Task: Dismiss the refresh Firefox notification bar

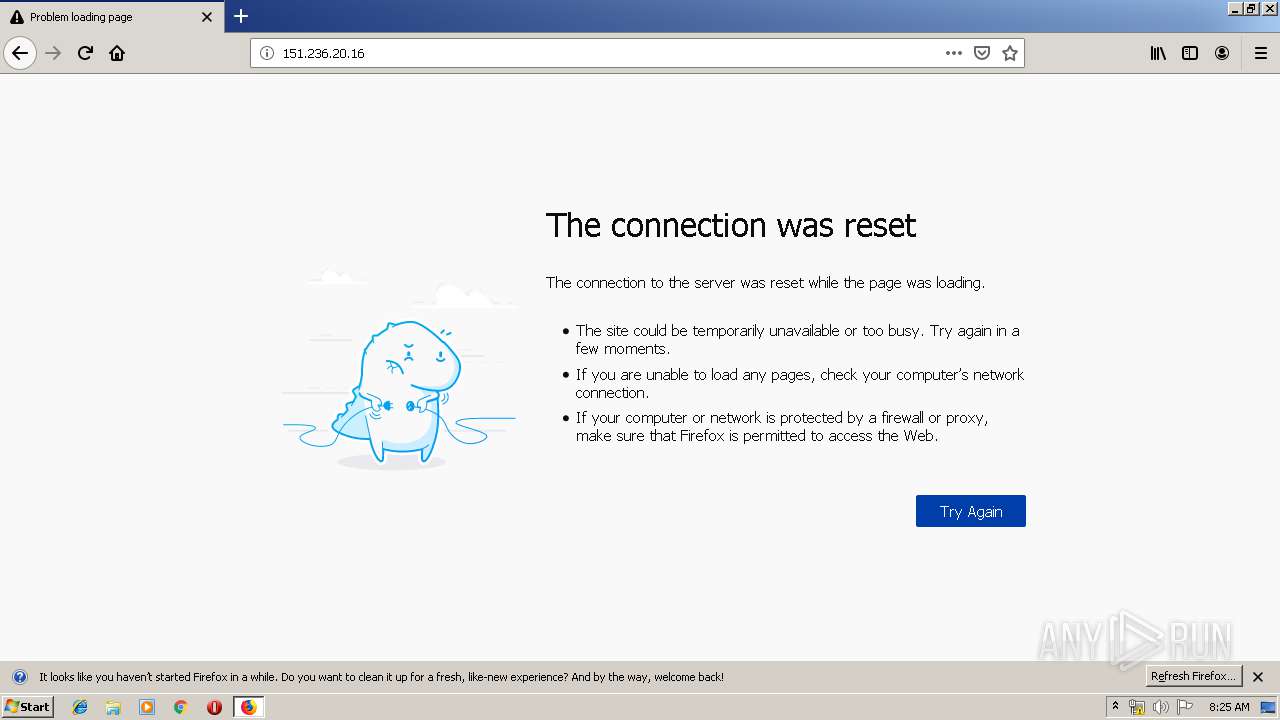Action: click(1258, 677)
